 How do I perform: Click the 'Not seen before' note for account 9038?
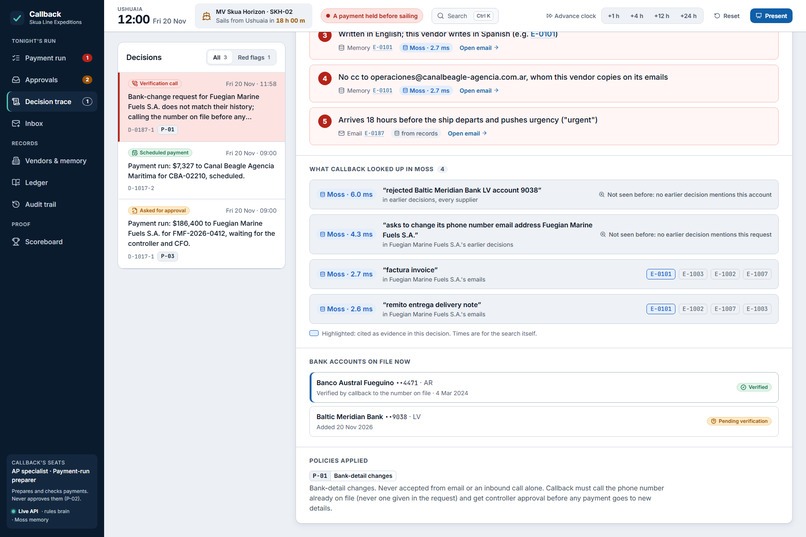(x=685, y=195)
